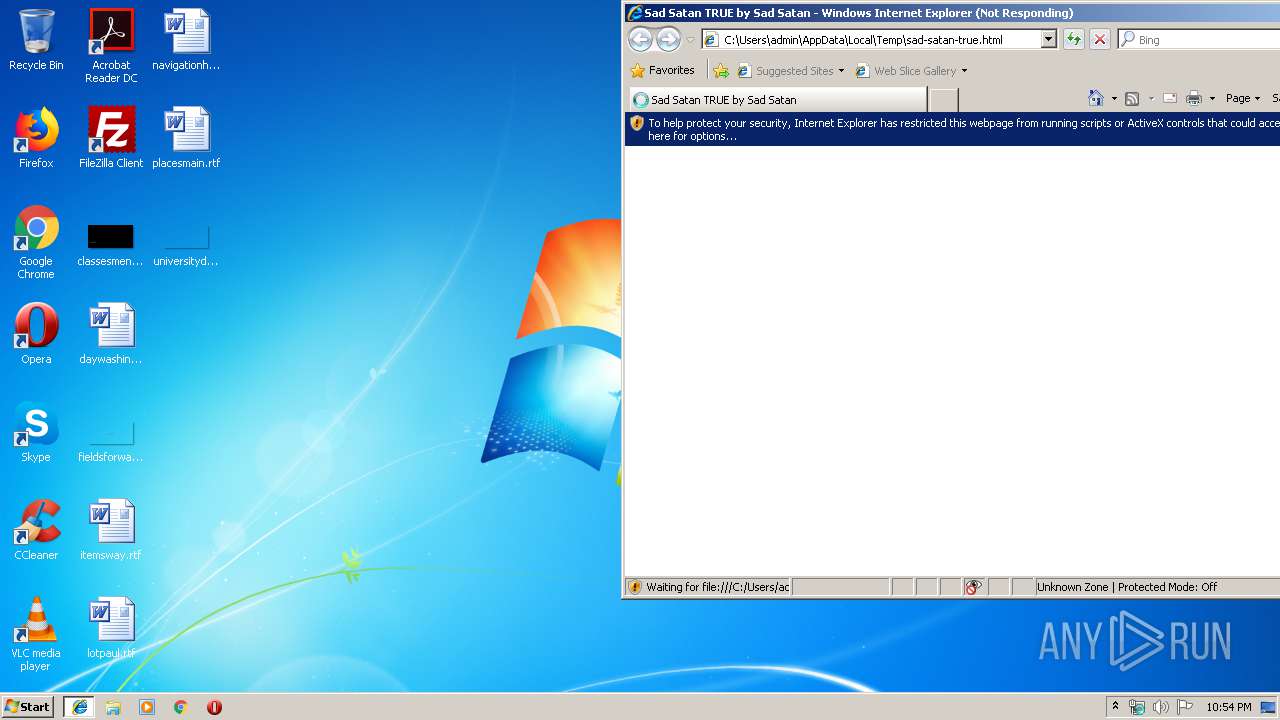The width and height of the screenshot is (1280, 720).
Task: Click the Internet Explorer Back arrow
Action: pyautogui.click(x=640, y=39)
